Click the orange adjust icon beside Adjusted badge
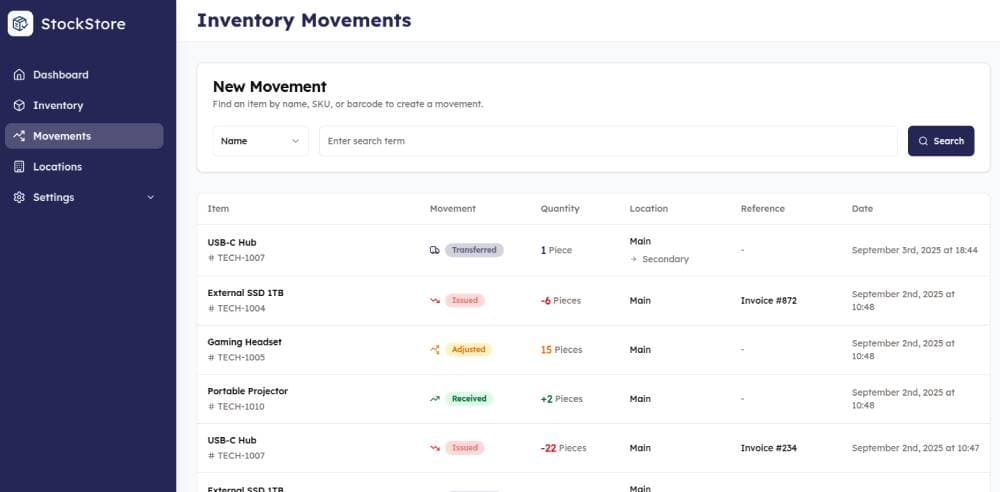The image size is (1000, 492). point(435,350)
